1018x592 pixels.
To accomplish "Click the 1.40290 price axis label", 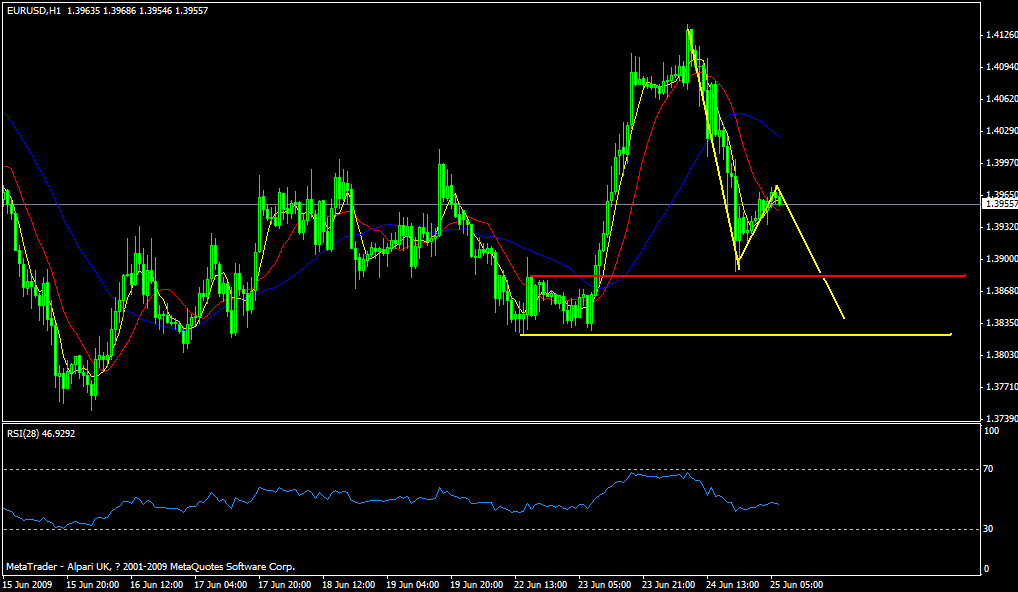I will [x=1002, y=130].
